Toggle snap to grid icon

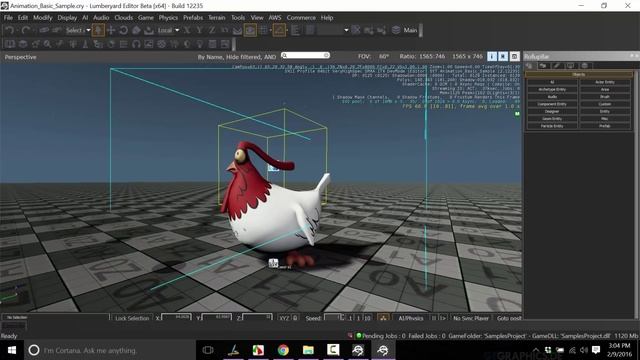(264, 30)
